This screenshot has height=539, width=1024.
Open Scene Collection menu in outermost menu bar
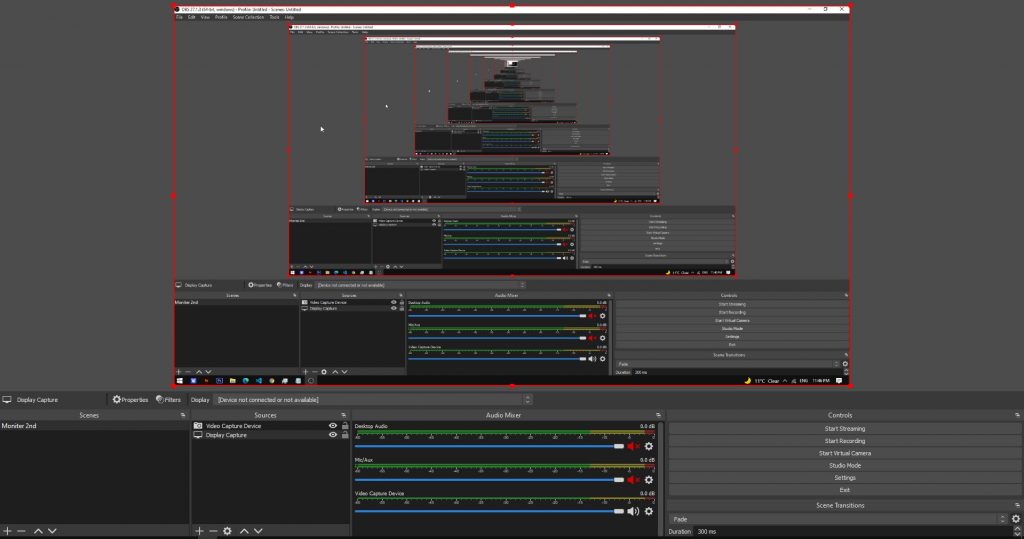(248, 17)
